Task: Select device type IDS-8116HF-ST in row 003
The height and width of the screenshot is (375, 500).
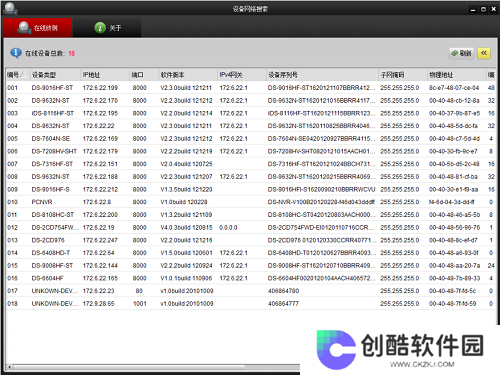Action: point(53,113)
